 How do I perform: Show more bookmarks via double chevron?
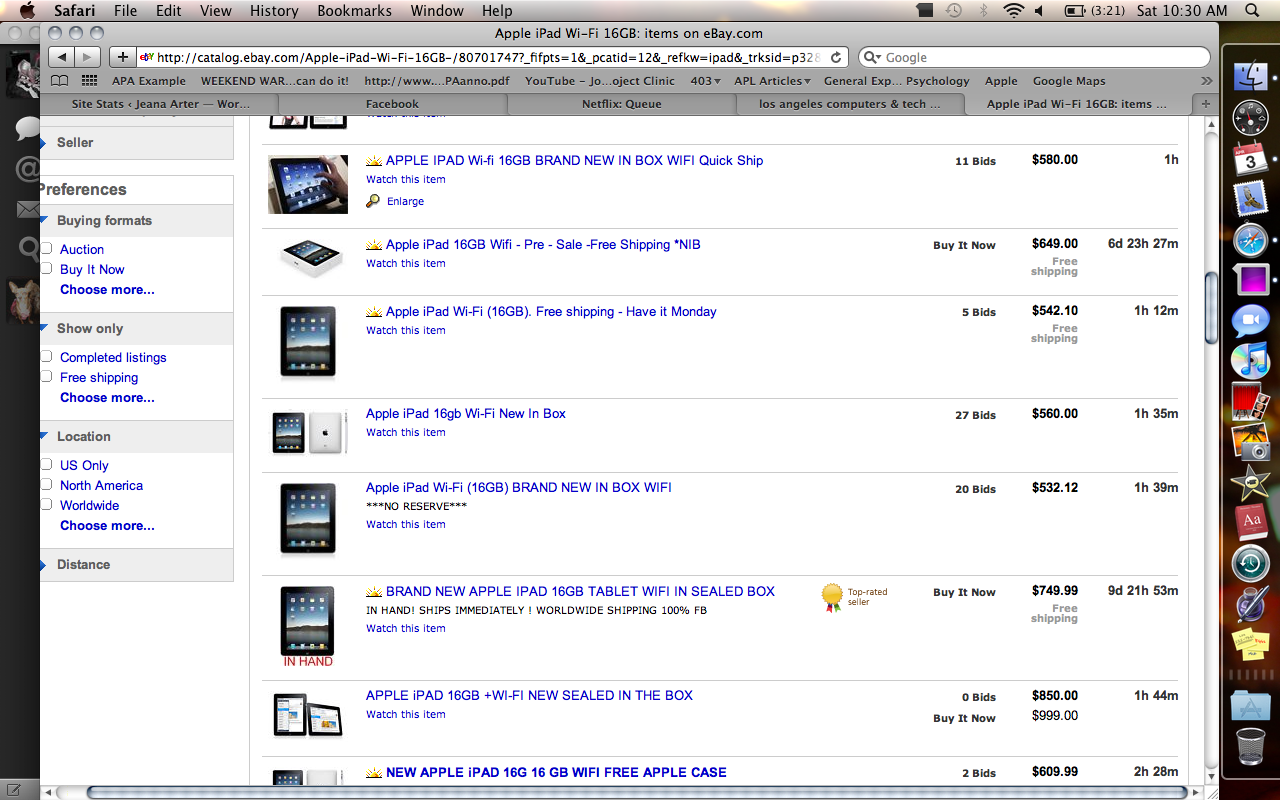(x=1207, y=81)
